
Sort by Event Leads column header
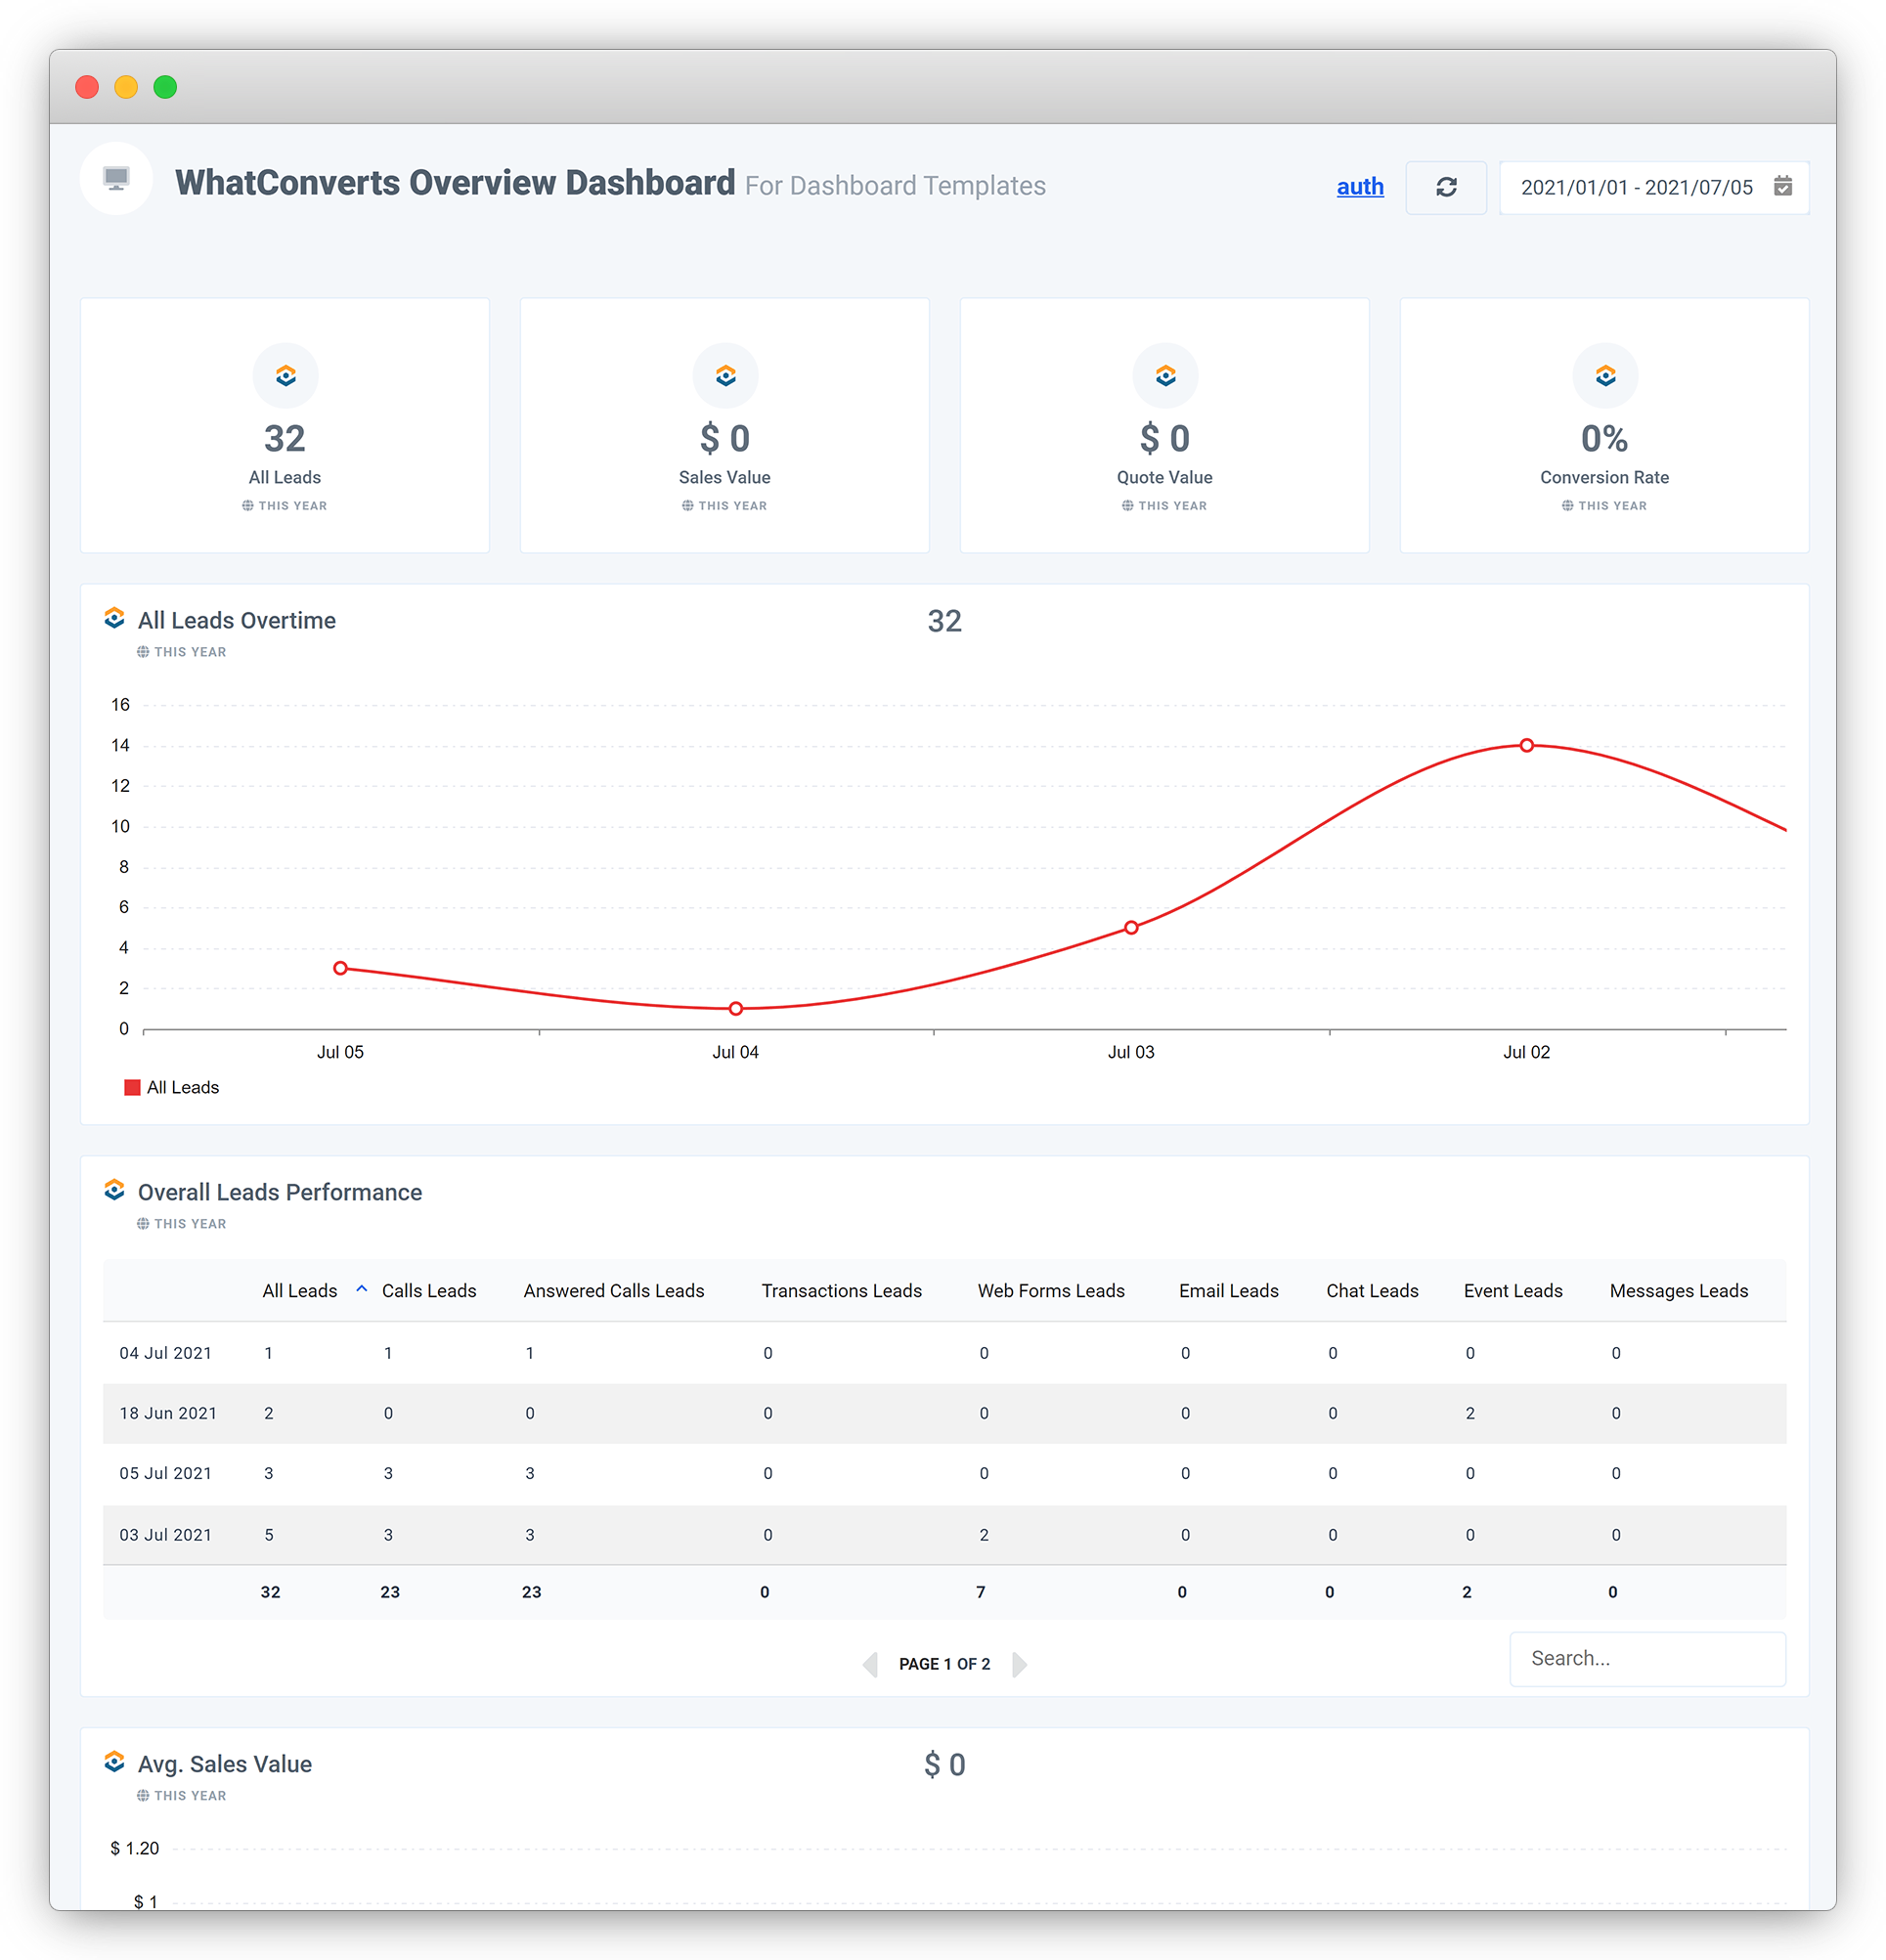(1513, 1291)
